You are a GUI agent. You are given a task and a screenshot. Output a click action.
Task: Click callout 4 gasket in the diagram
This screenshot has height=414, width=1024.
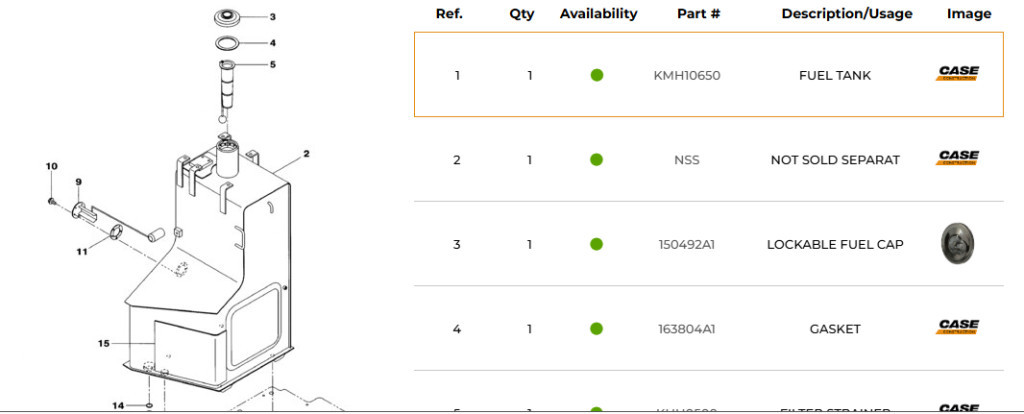click(x=272, y=43)
